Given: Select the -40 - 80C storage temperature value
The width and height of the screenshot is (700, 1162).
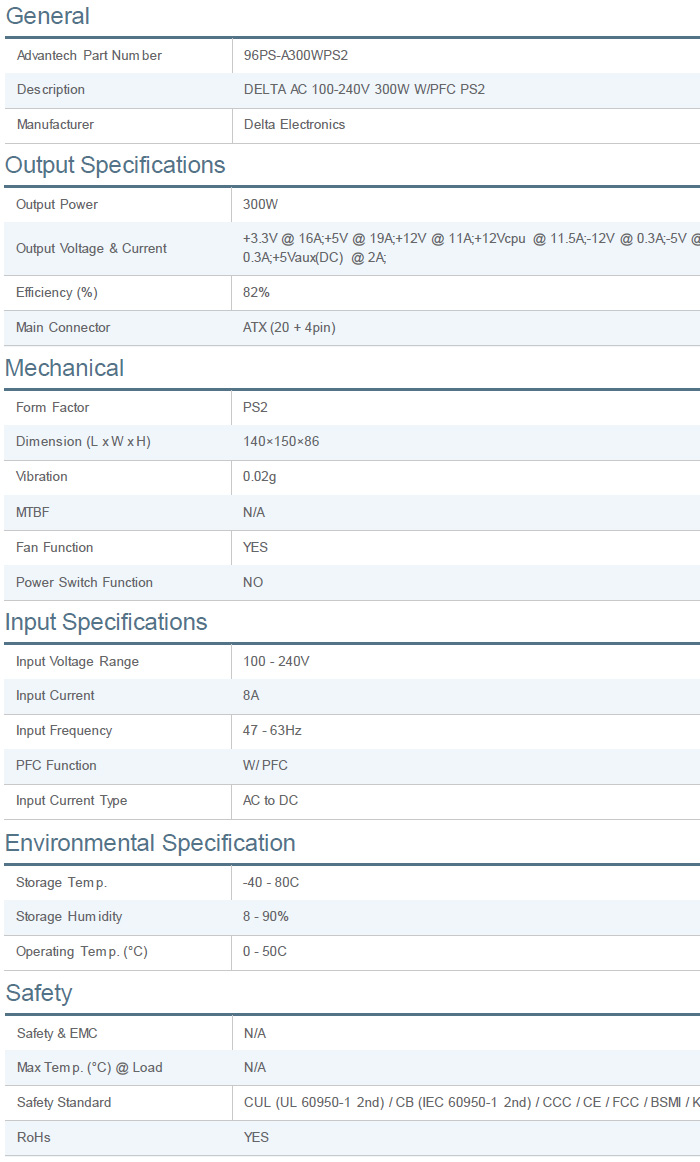Looking at the screenshot, I should click(x=271, y=883).
